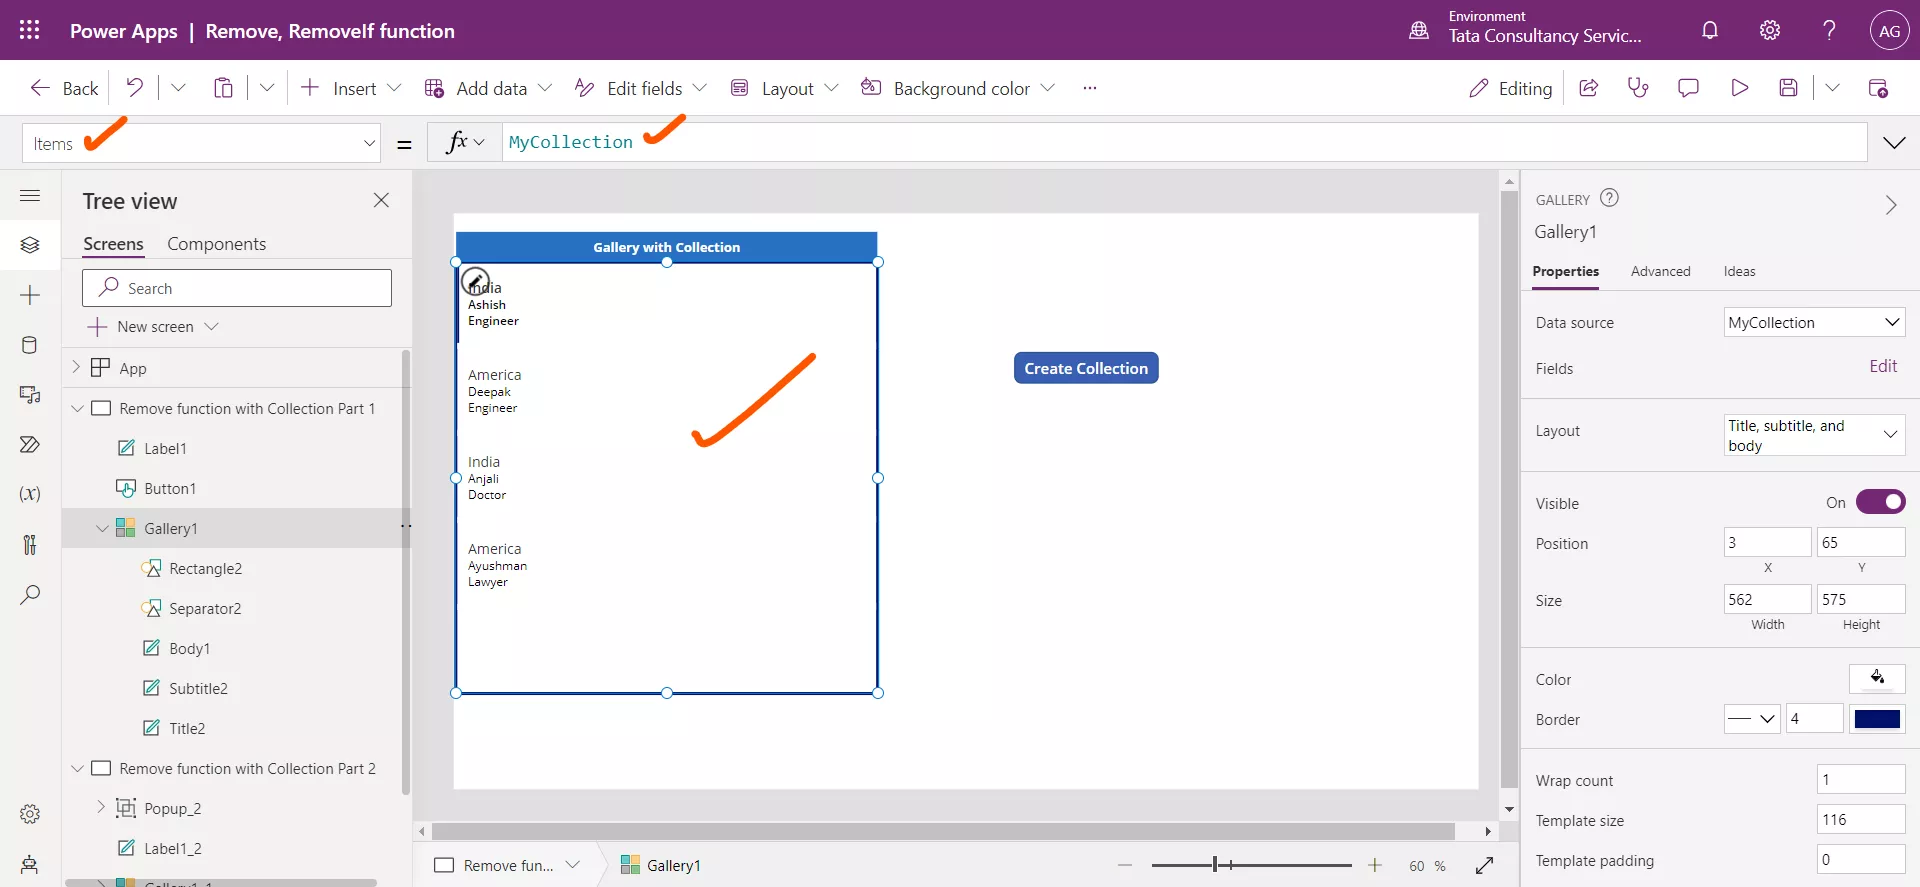Open Power Automate icon in left rail
1920x887 pixels.
(30, 444)
